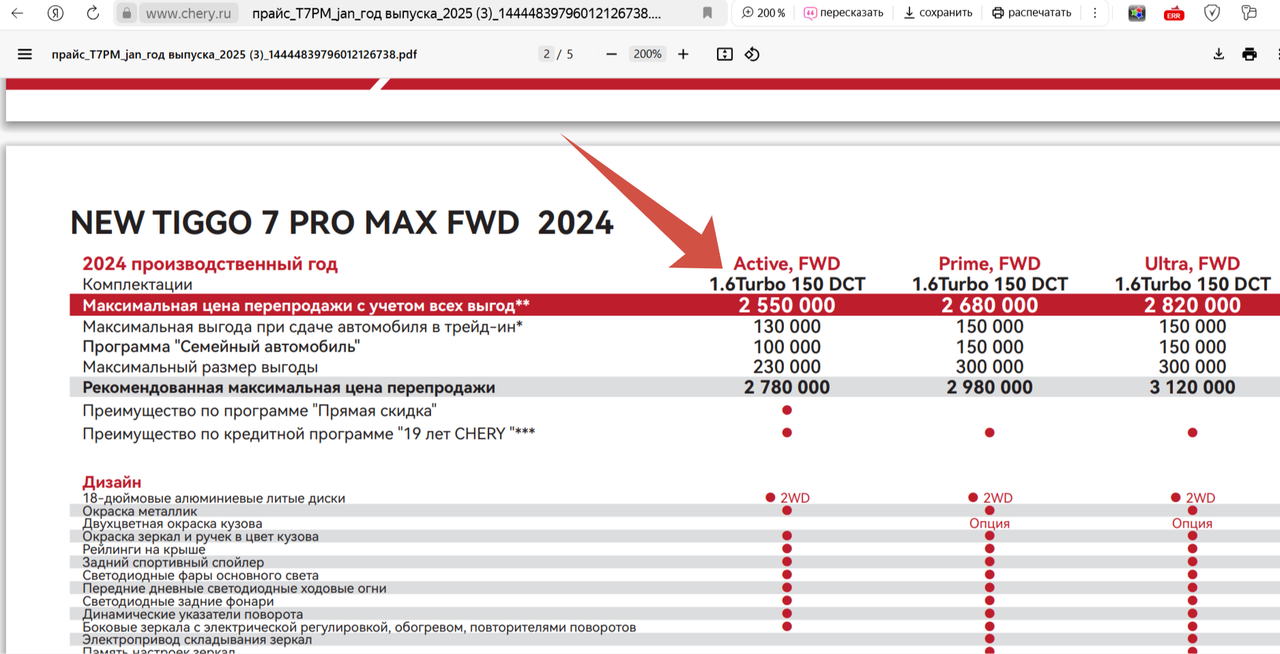Click price 2 680 000
Image resolution: width=1280 pixels, height=654 pixels.
pyautogui.click(x=989, y=305)
